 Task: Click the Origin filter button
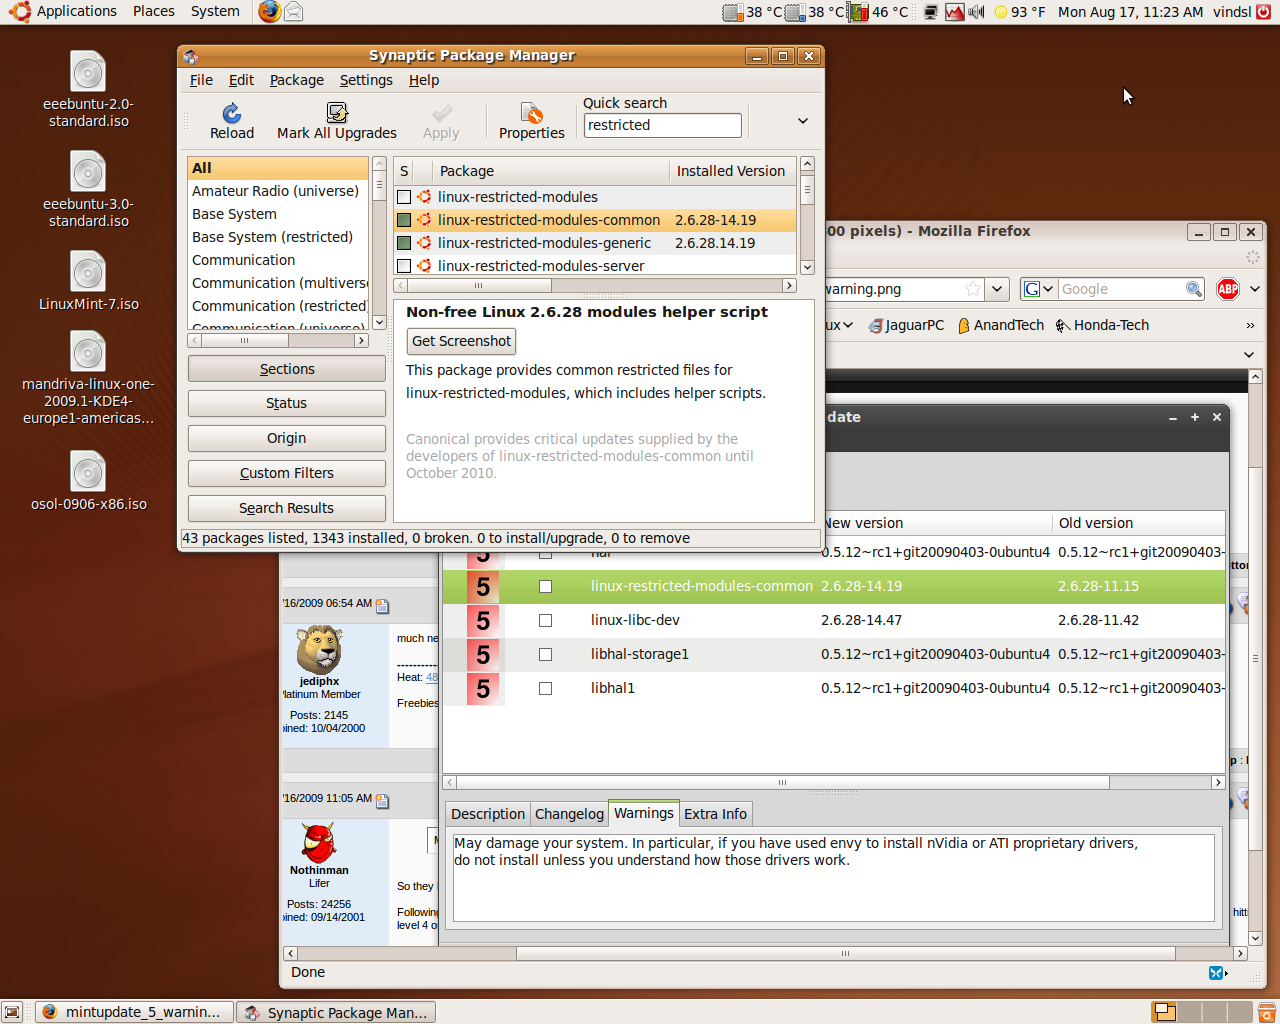pyautogui.click(x=287, y=438)
